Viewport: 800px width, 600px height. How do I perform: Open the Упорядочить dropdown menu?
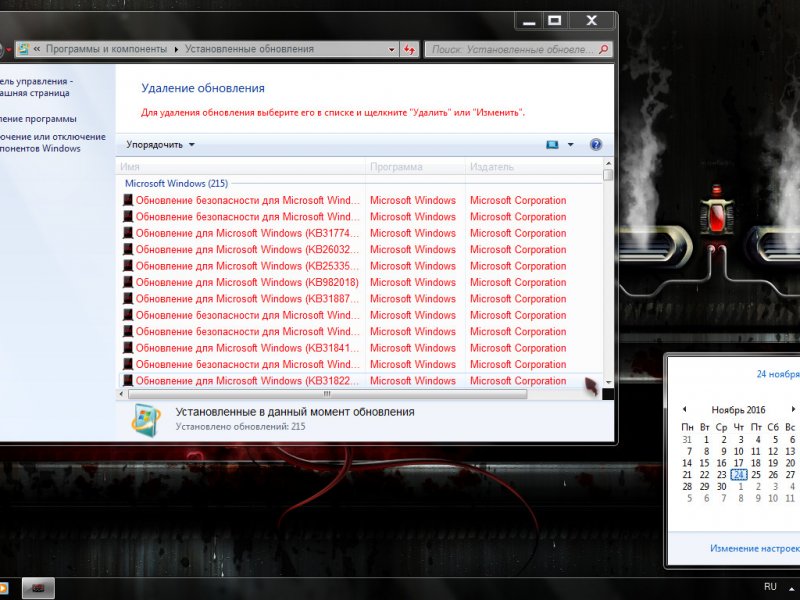(160, 145)
